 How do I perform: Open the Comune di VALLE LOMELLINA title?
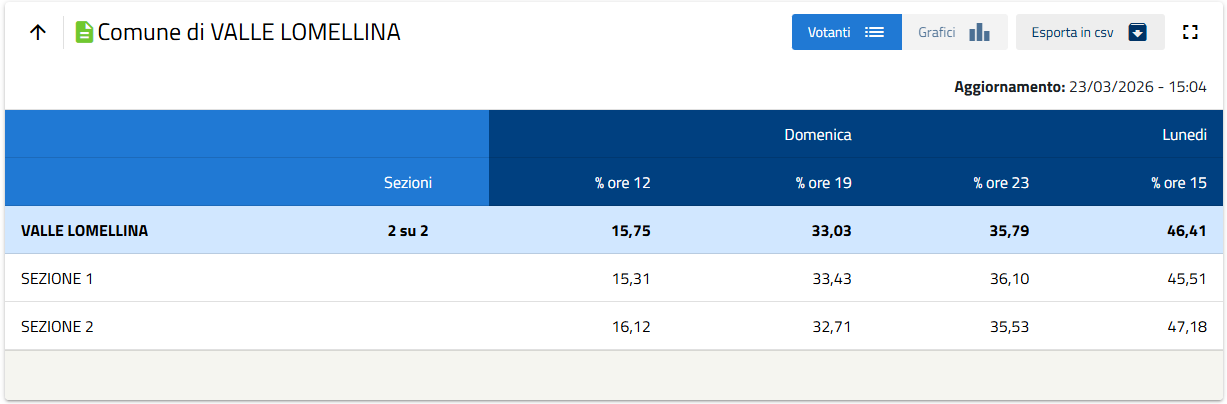tap(249, 32)
